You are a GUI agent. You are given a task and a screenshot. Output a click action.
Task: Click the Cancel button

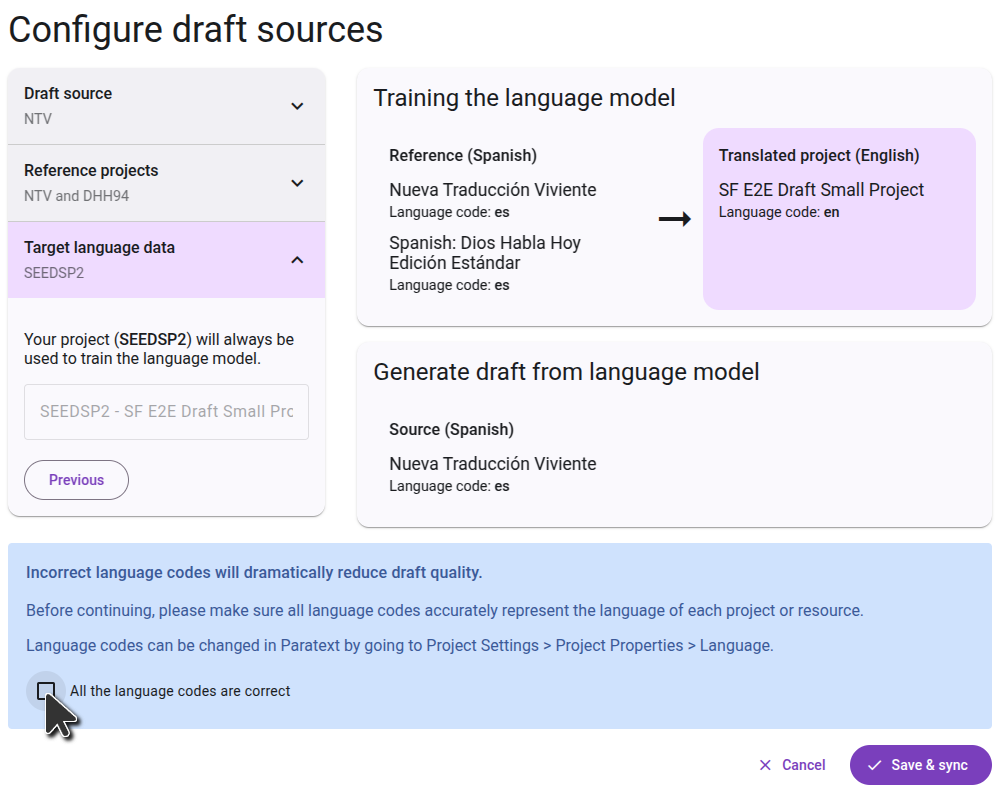792,765
